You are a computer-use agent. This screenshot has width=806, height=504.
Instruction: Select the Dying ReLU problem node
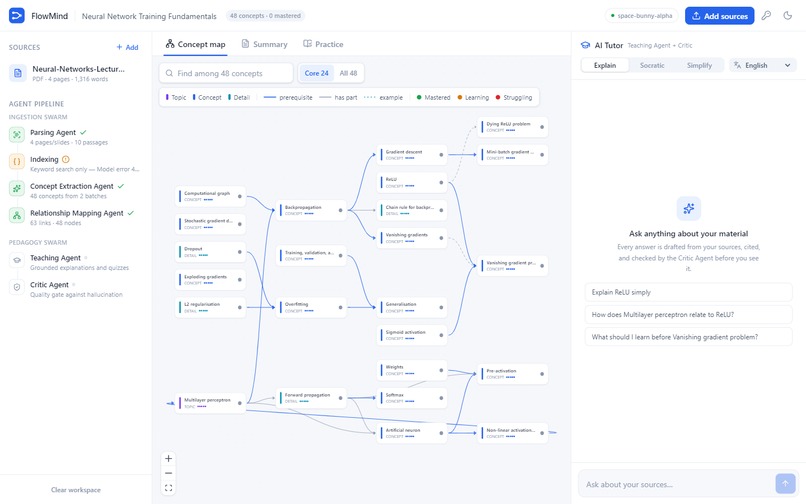point(512,127)
